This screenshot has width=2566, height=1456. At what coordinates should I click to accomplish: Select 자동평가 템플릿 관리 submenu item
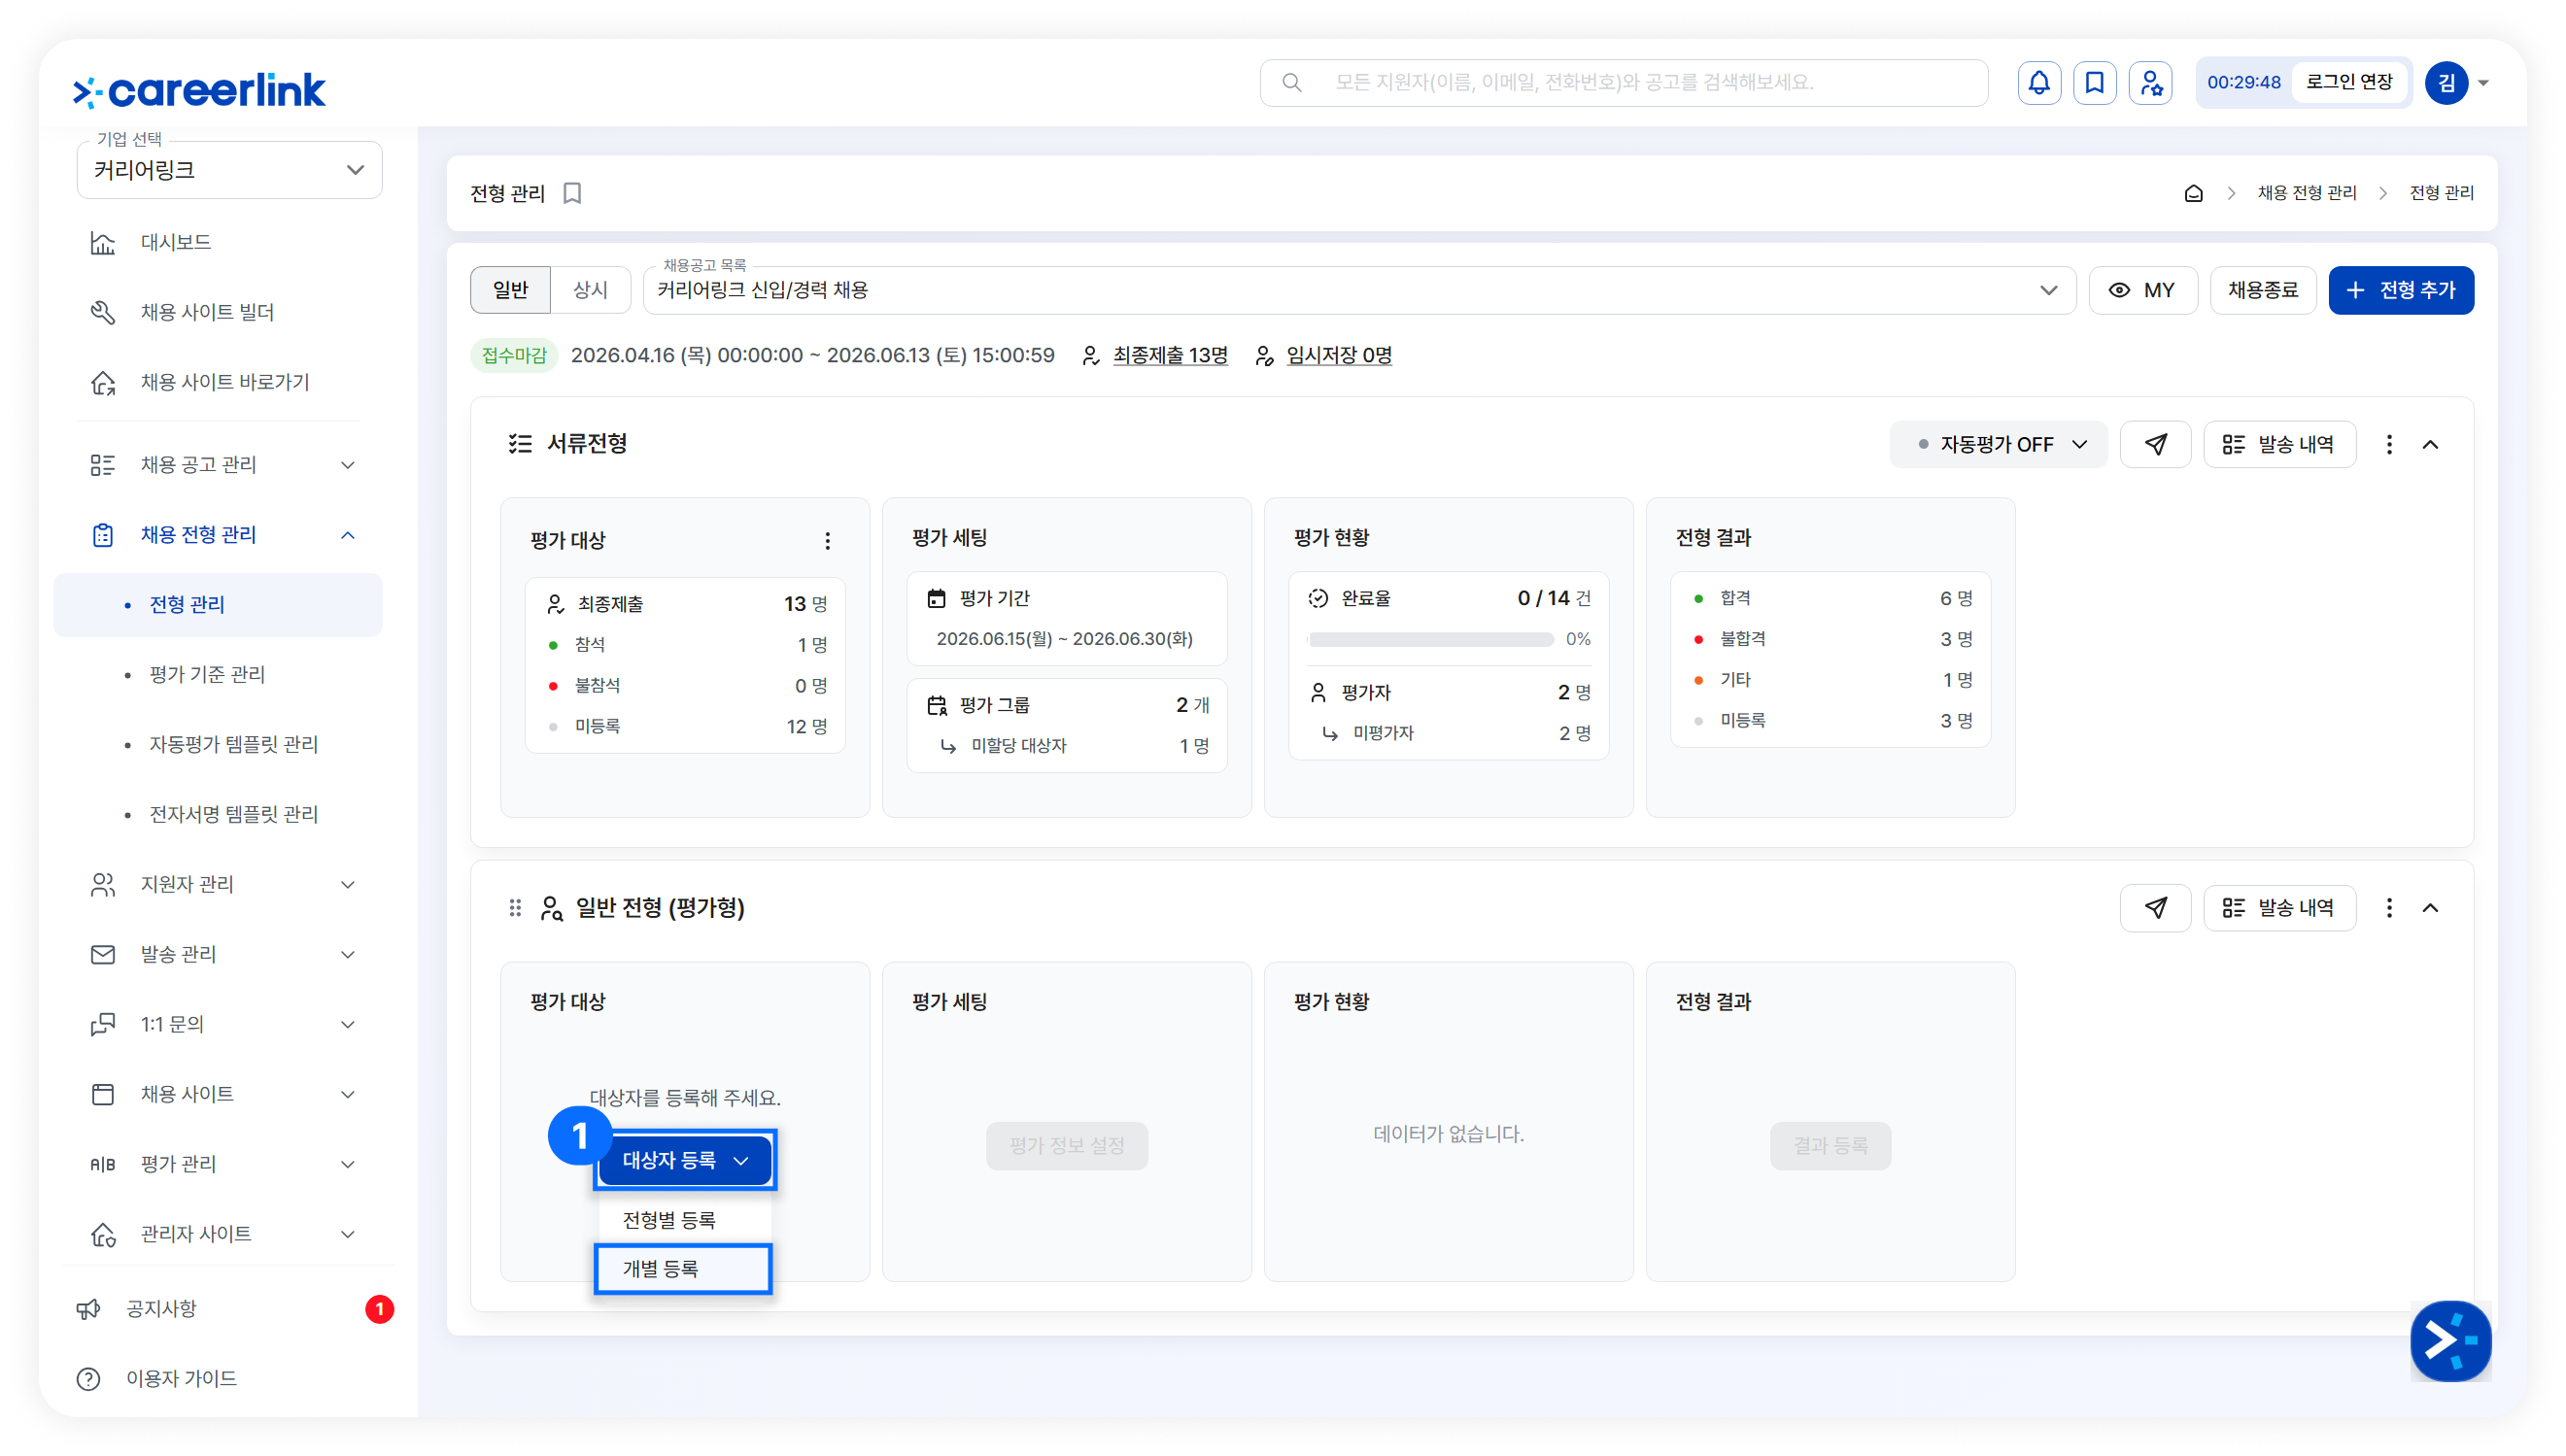pyautogui.click(x=218, y=745)
